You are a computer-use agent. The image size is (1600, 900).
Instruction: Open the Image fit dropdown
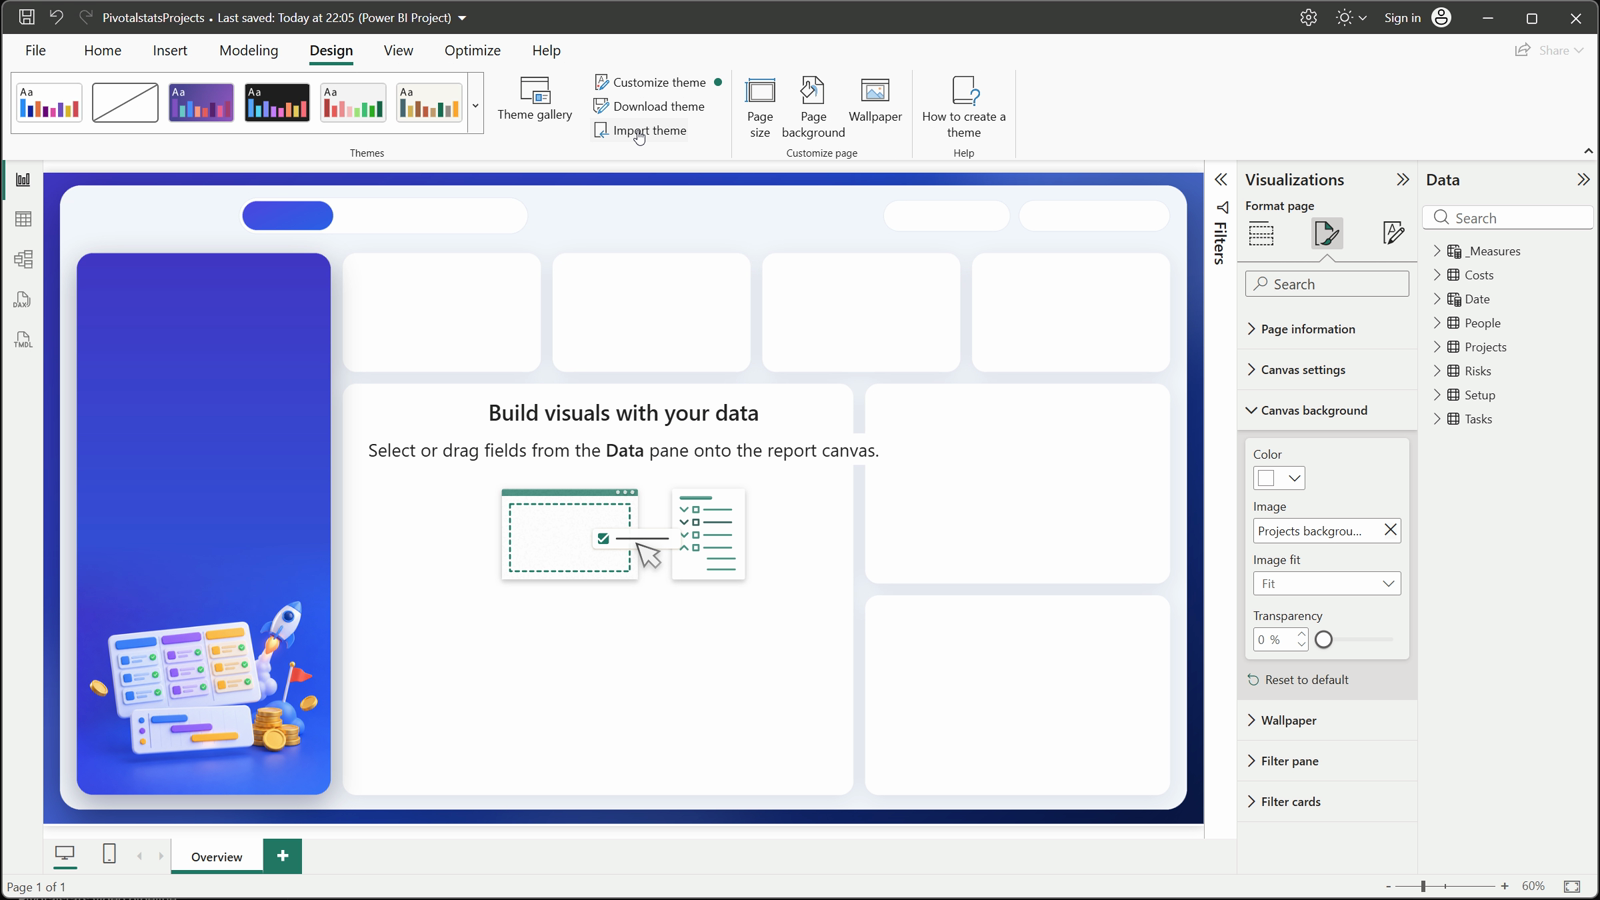(x=1327, y=584)
